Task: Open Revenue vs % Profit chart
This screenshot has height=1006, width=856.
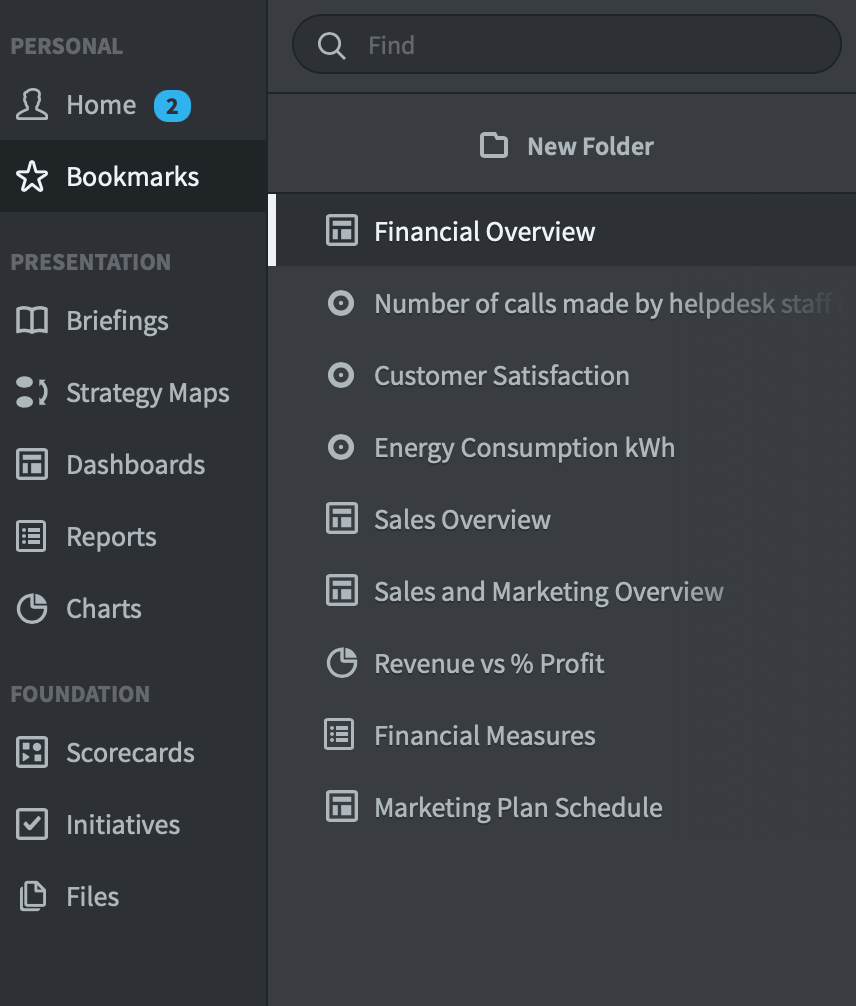Action: [x=562, y=663]
